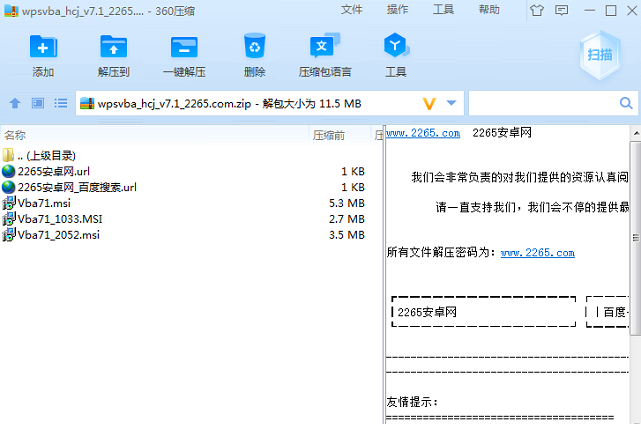Open the archive language (压缩包语言) tool
The height and width of the screenshot is (424, 641).
[324, 48]
